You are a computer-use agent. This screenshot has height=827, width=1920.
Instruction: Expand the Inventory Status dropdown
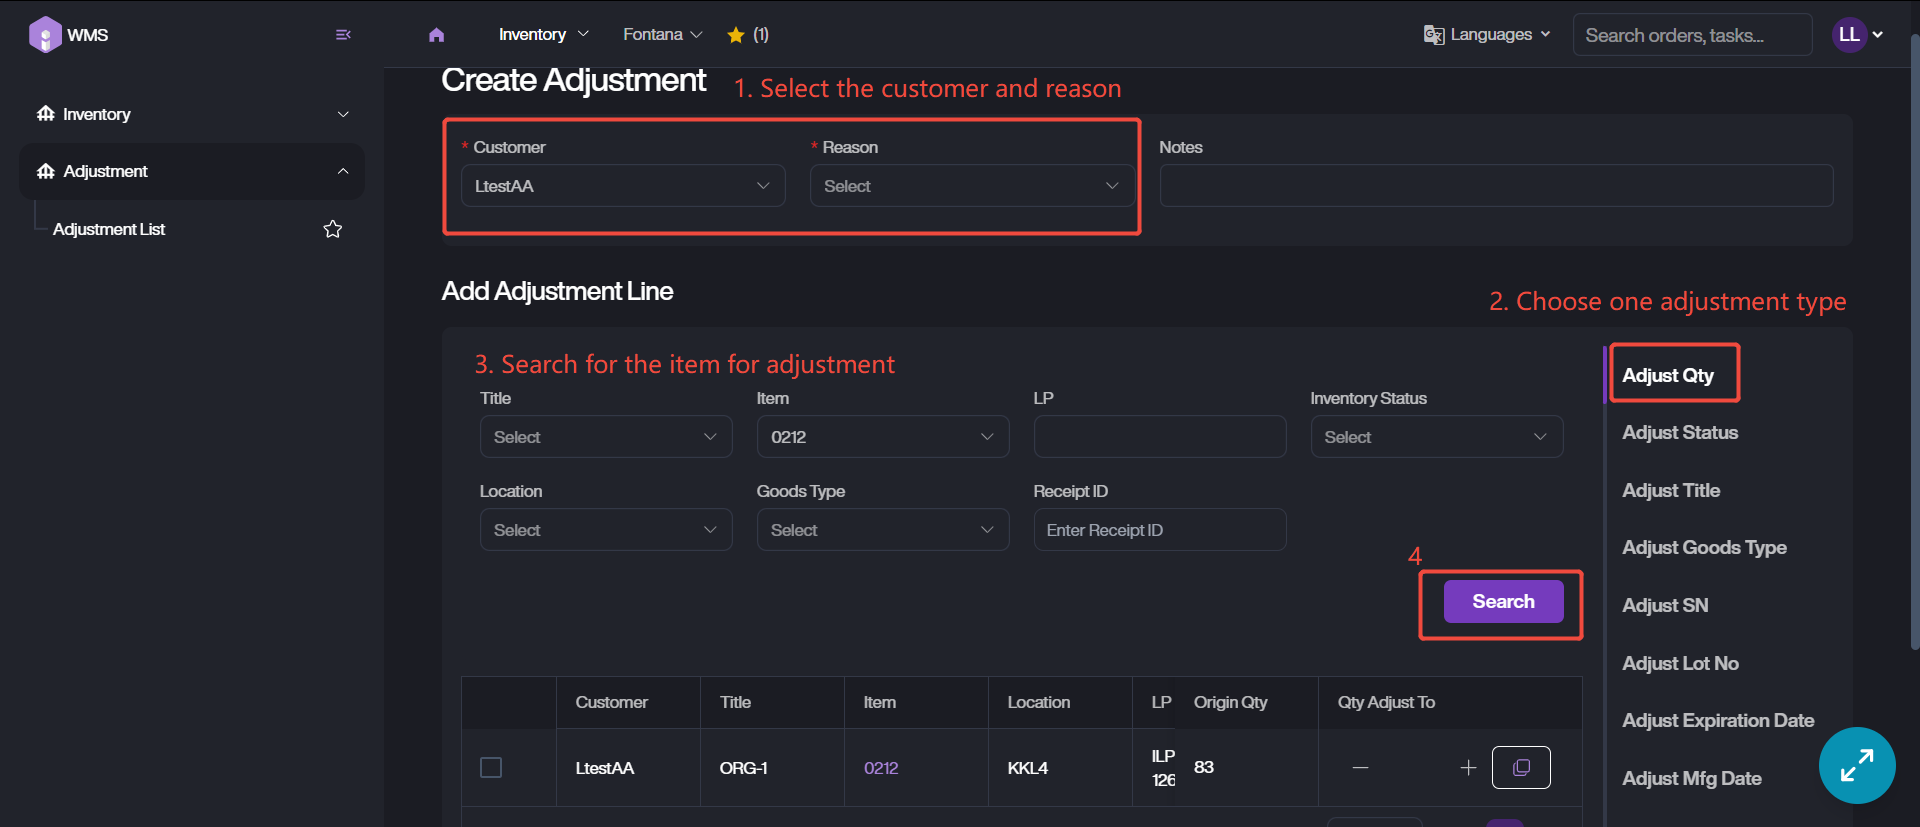[1436, 437]
